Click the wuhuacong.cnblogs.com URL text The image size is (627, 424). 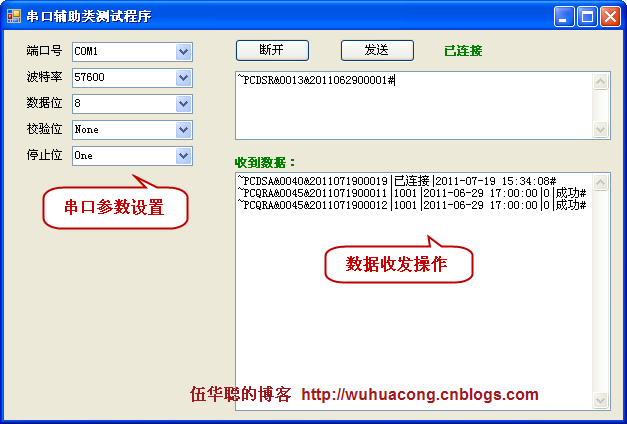coord(419,395)
